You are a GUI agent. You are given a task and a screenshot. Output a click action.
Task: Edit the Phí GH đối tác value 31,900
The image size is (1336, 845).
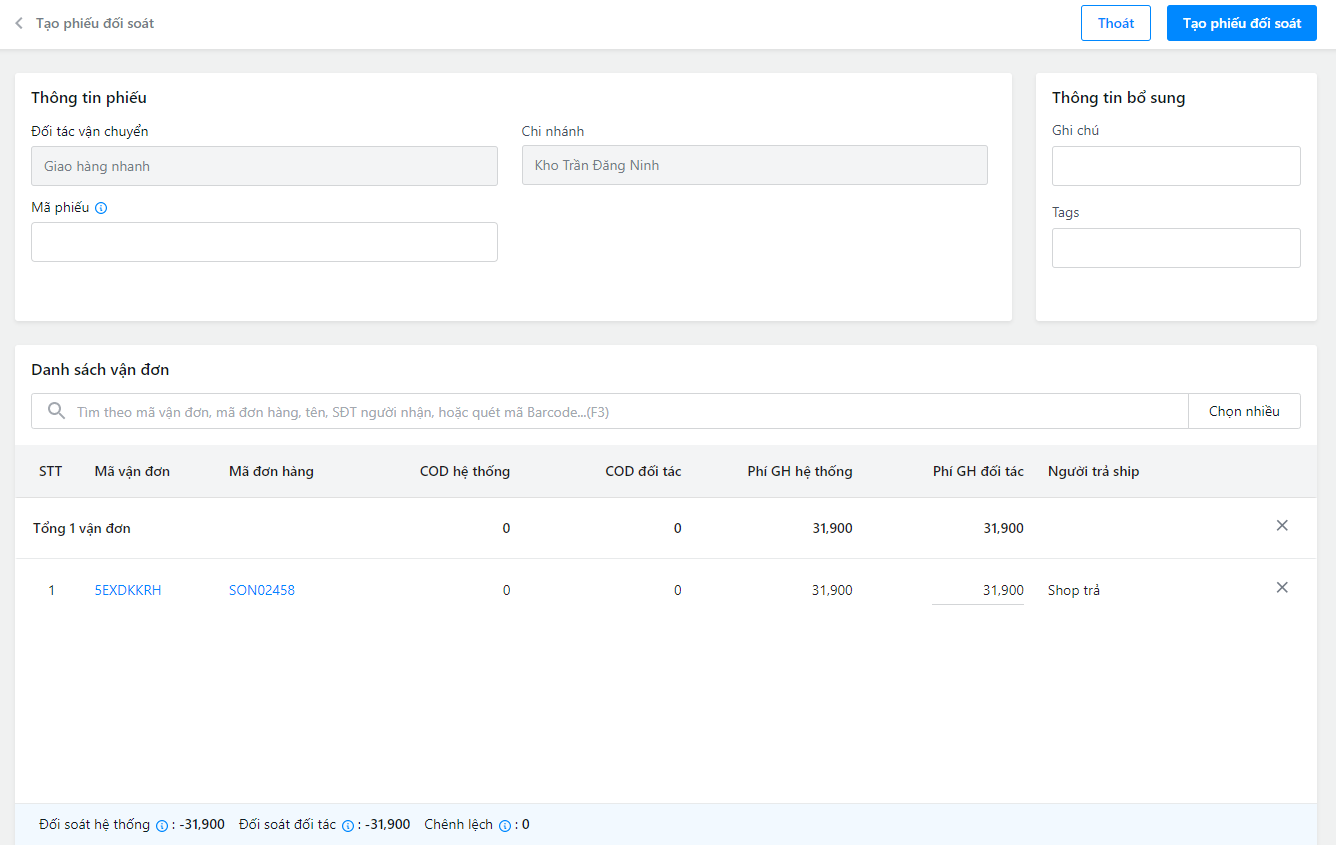pos(978,590)
